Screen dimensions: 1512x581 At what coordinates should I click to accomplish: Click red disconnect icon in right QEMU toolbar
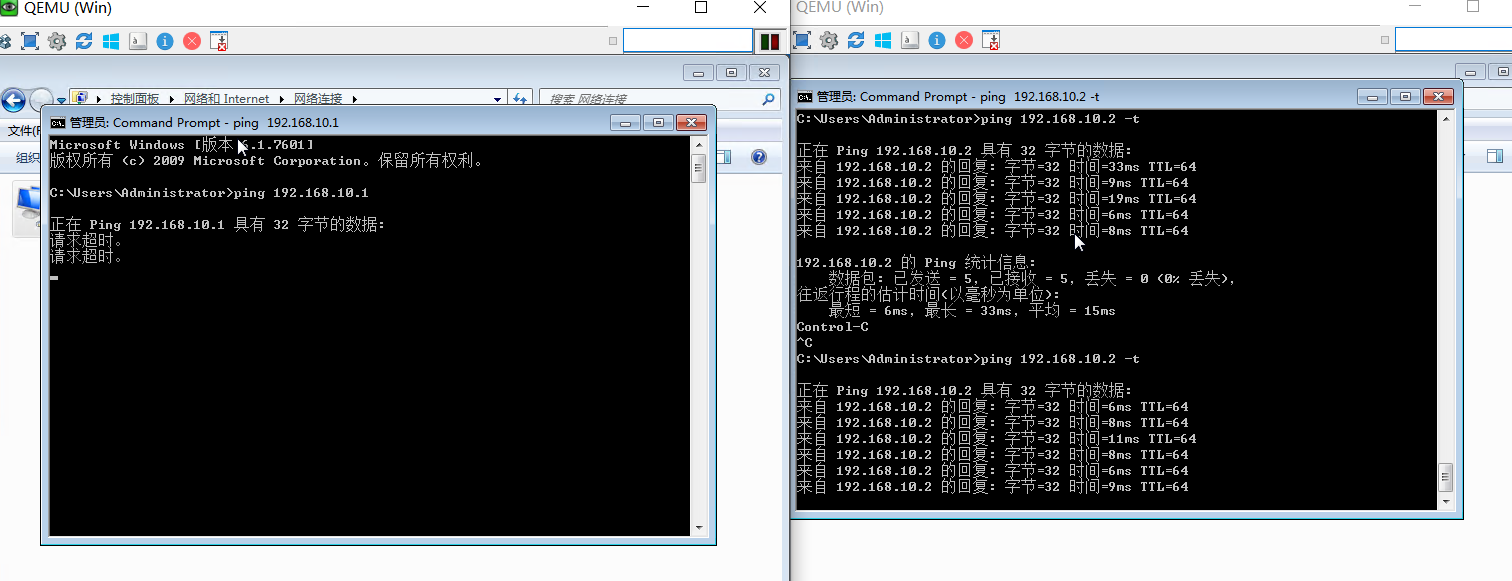[964, 41]
